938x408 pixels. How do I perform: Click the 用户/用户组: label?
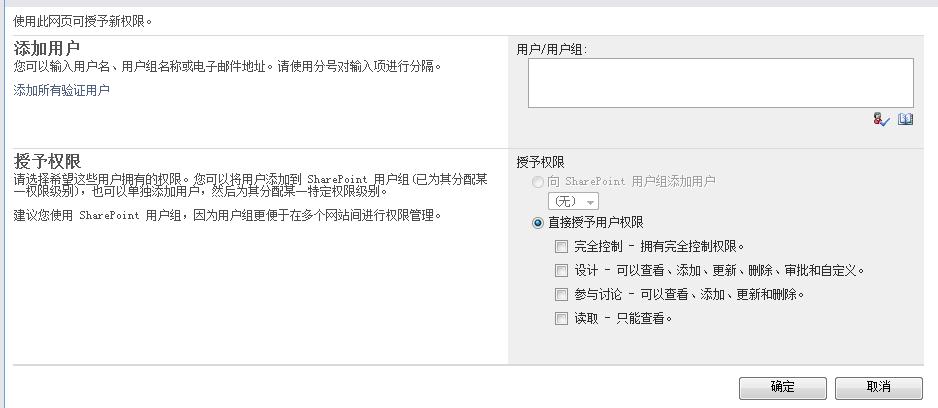tap(552, 50)
